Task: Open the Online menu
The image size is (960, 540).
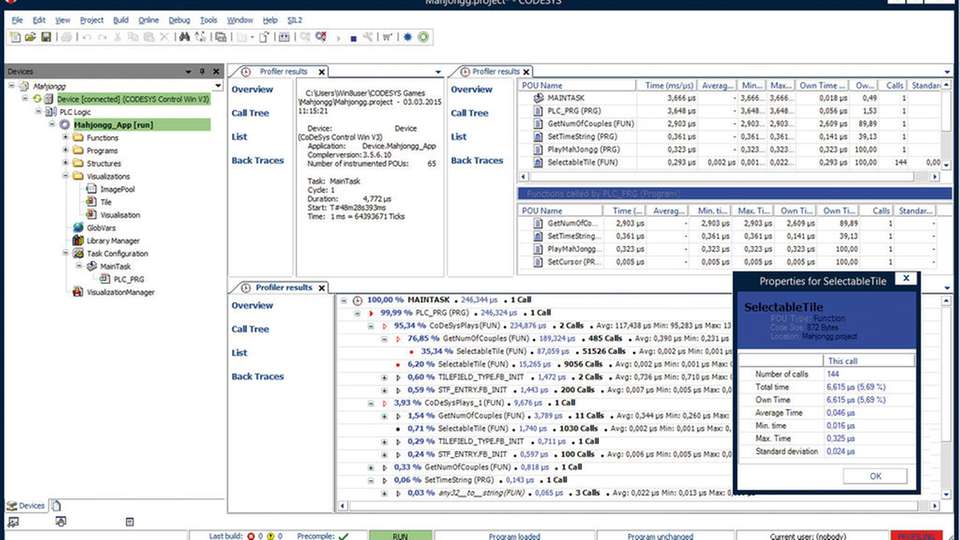Action: click(148, 20)
